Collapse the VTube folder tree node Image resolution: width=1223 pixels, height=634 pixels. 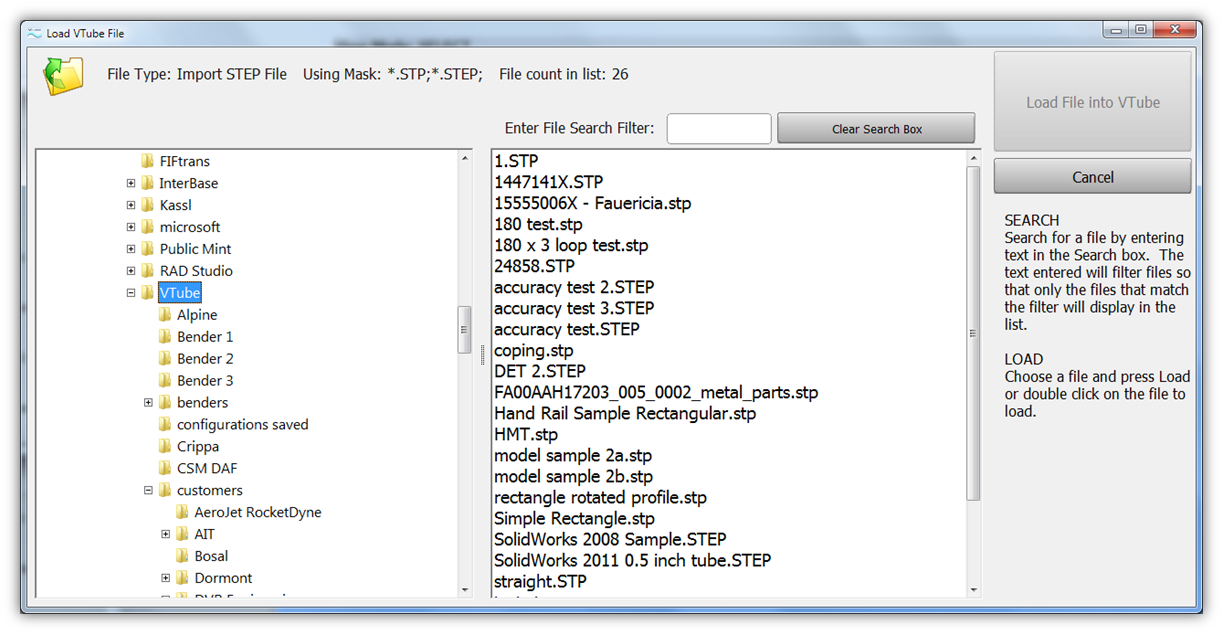[x=131, y=293]
